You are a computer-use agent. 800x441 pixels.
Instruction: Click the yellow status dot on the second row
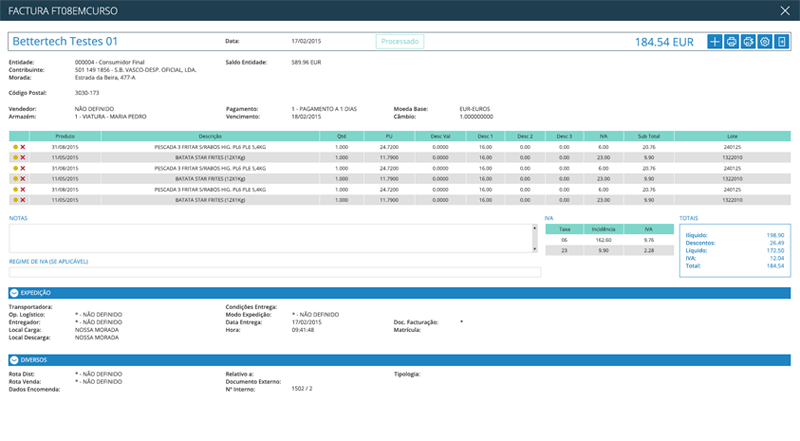click(15, 157)
